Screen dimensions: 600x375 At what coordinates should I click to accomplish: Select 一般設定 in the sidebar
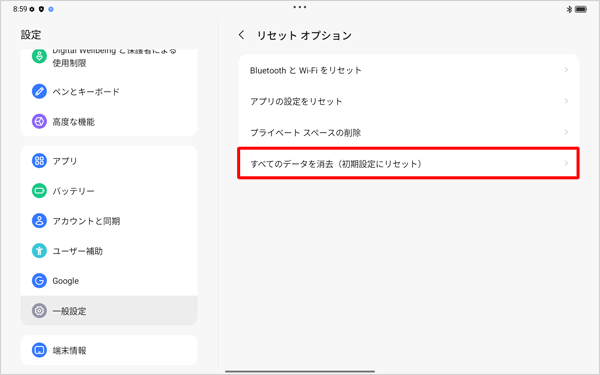coord(109,311)
